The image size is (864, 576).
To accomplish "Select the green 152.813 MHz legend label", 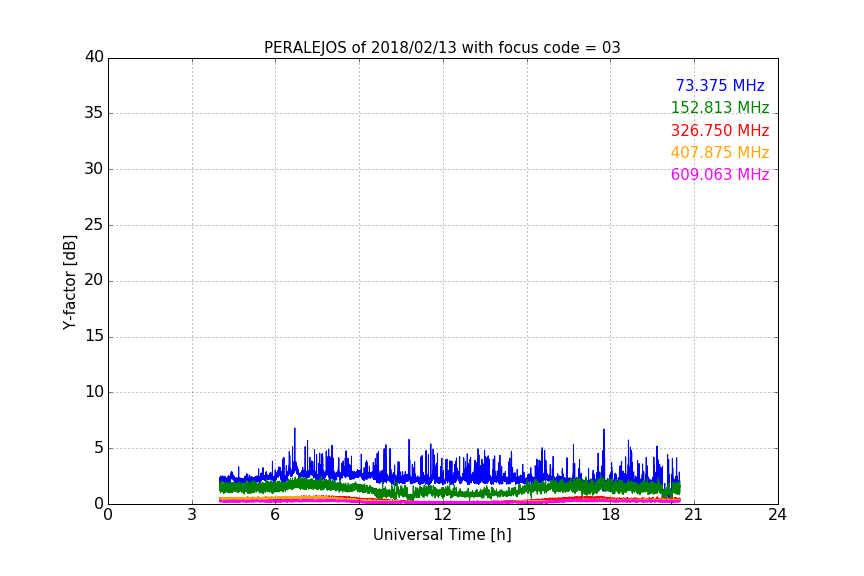I will click(x=720, y=107).
